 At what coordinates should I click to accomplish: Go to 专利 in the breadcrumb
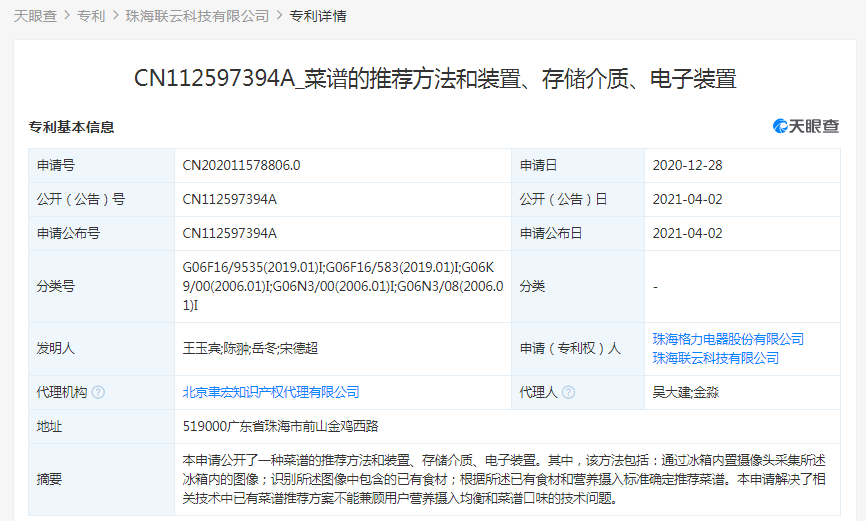[x=91, y=16]
